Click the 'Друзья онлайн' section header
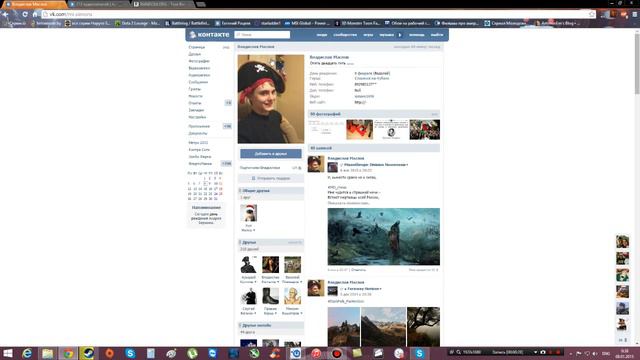The width and height of the screenshot is (640, 360). [271, 326]
